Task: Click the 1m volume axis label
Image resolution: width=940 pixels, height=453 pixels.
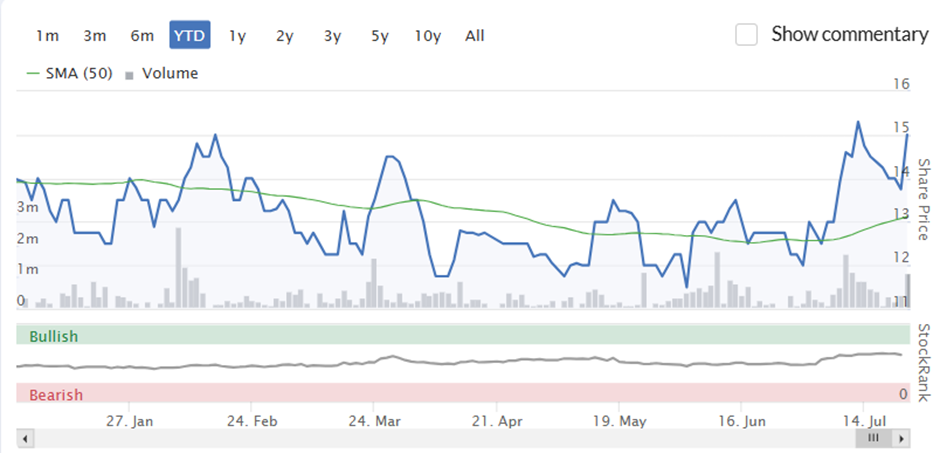Action: tap(28, 270)
